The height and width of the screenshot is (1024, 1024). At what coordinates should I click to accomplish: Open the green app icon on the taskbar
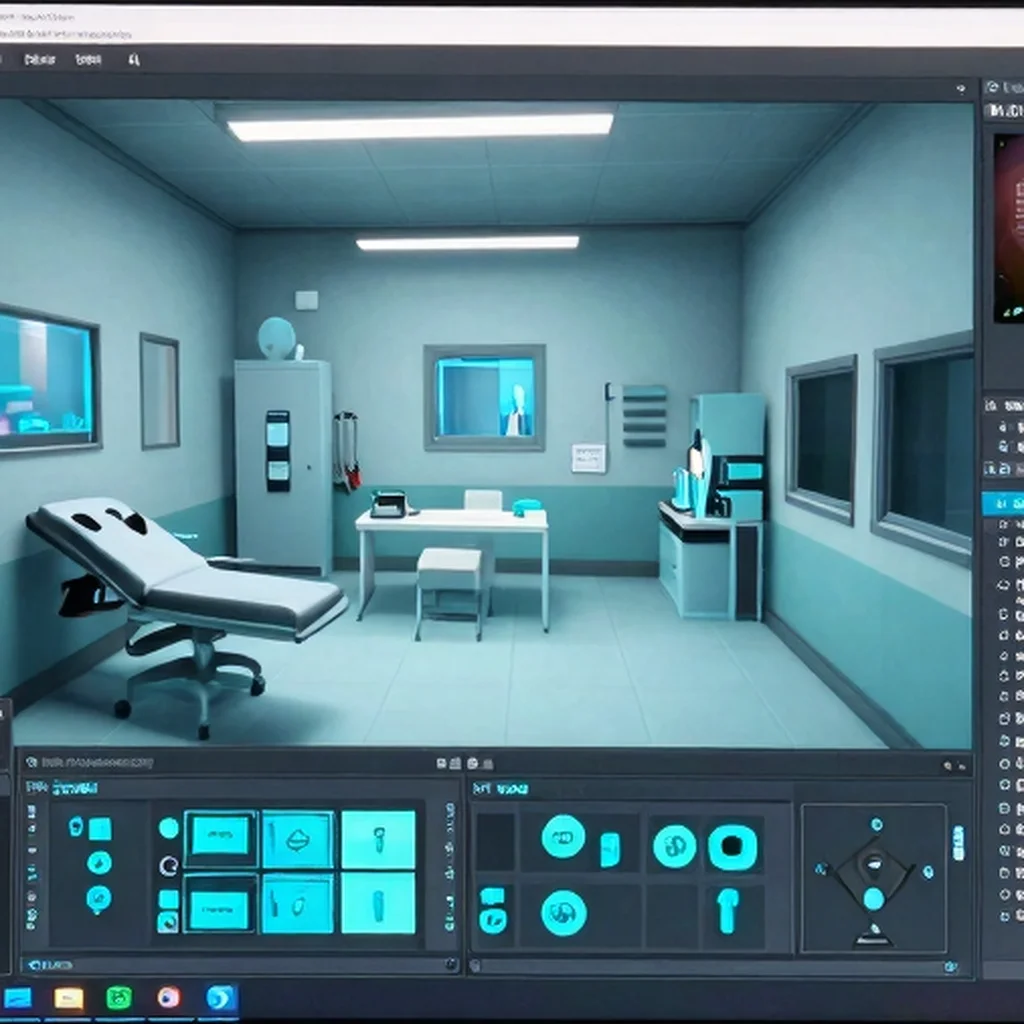(119, 998)
